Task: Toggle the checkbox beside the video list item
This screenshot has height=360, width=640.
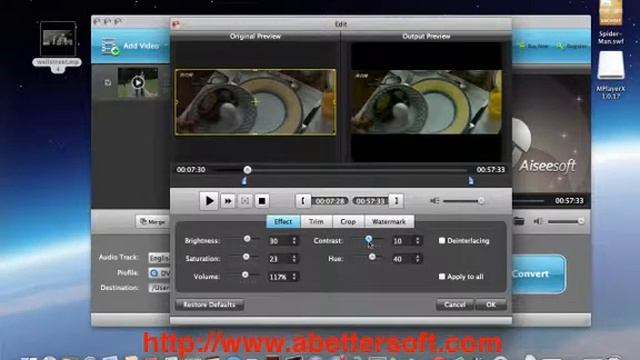Action: (x=108, y=83)
